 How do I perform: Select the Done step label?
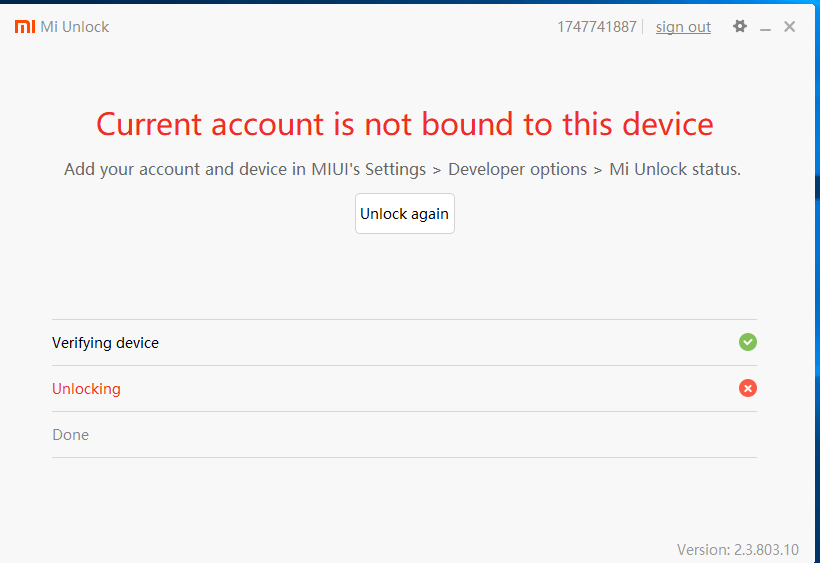(70, 435)
